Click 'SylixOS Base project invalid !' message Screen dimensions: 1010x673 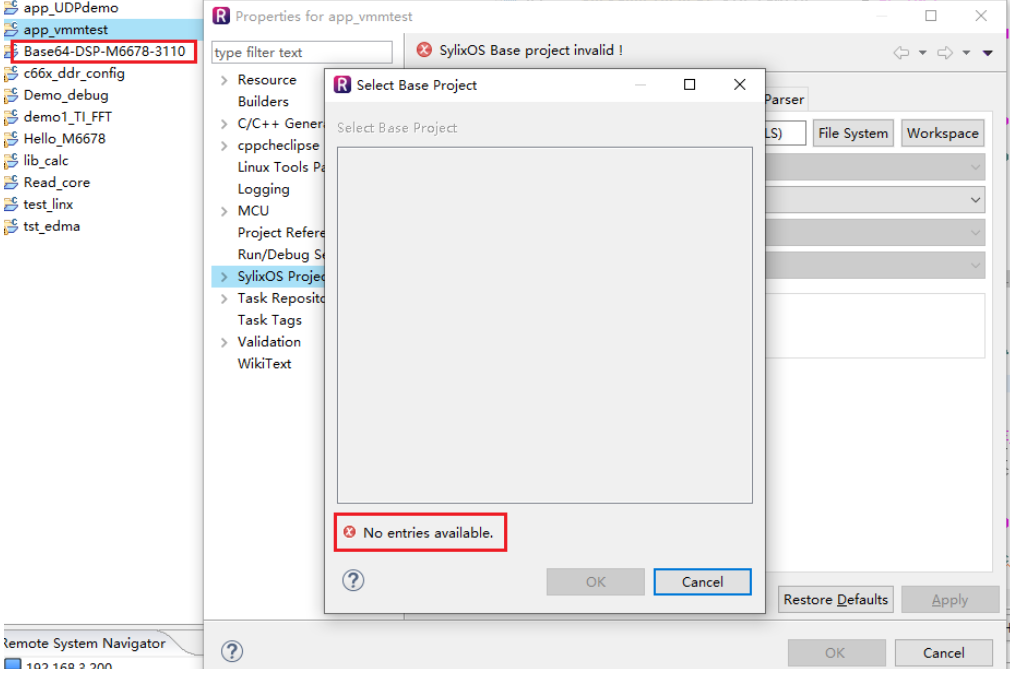coord(531,50)
